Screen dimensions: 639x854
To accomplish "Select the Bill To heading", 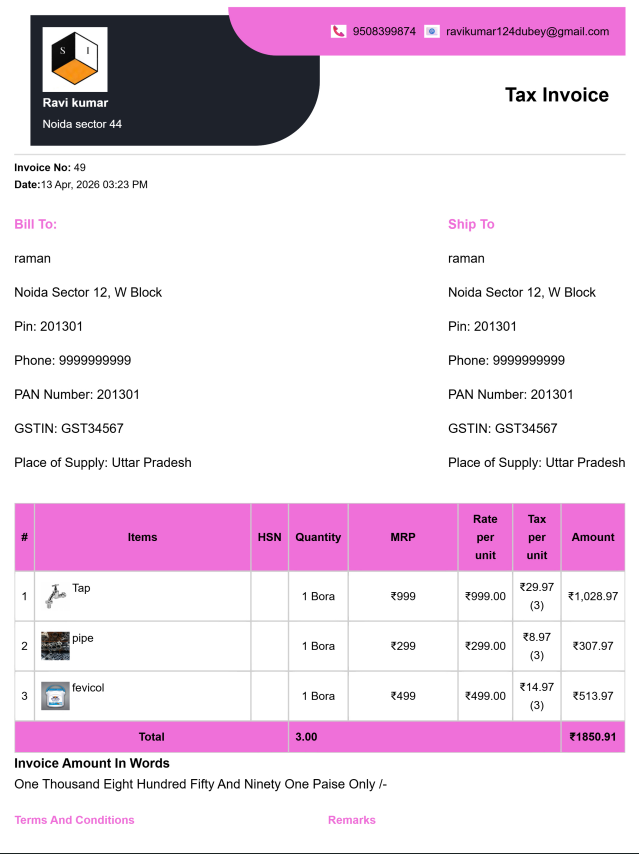I will click(35, 224).
